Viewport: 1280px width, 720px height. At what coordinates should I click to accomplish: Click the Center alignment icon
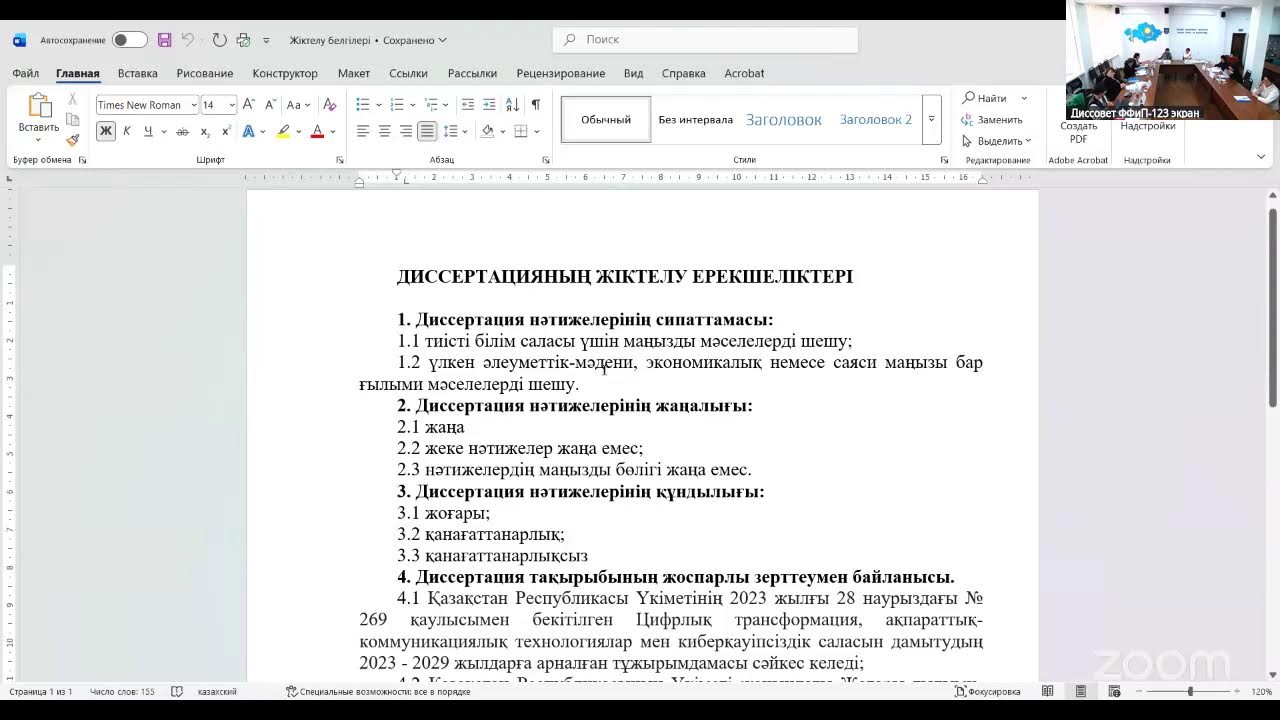tap(384, 131)
